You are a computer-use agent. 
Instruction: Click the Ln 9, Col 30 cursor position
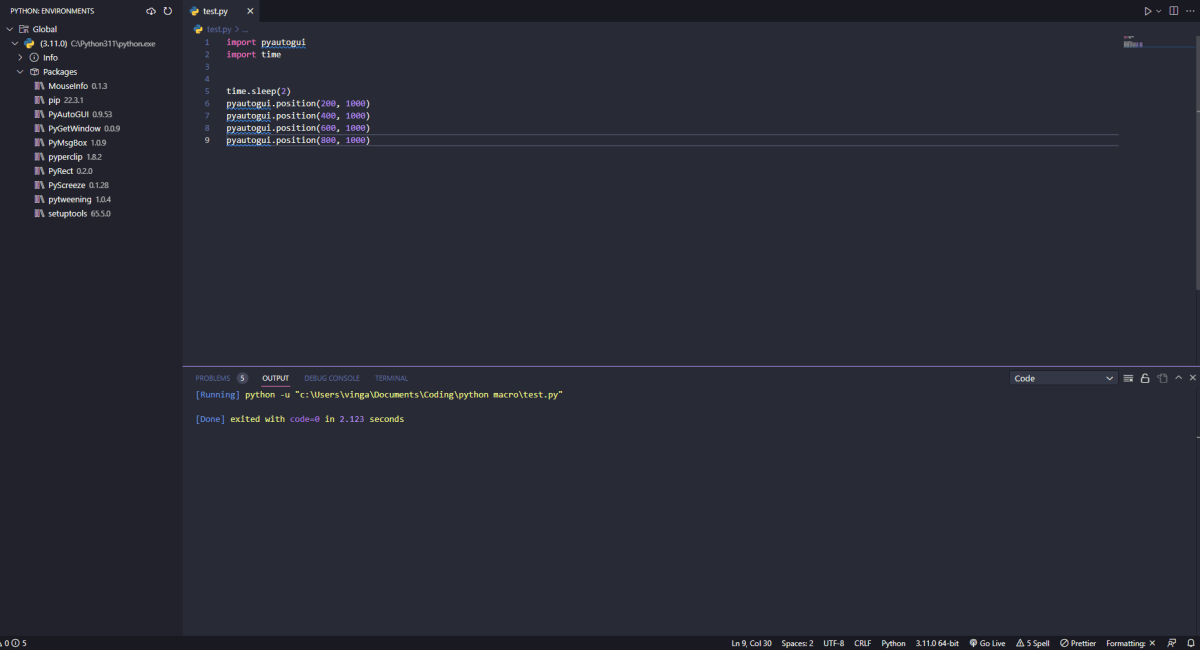(x=751, y=643)
